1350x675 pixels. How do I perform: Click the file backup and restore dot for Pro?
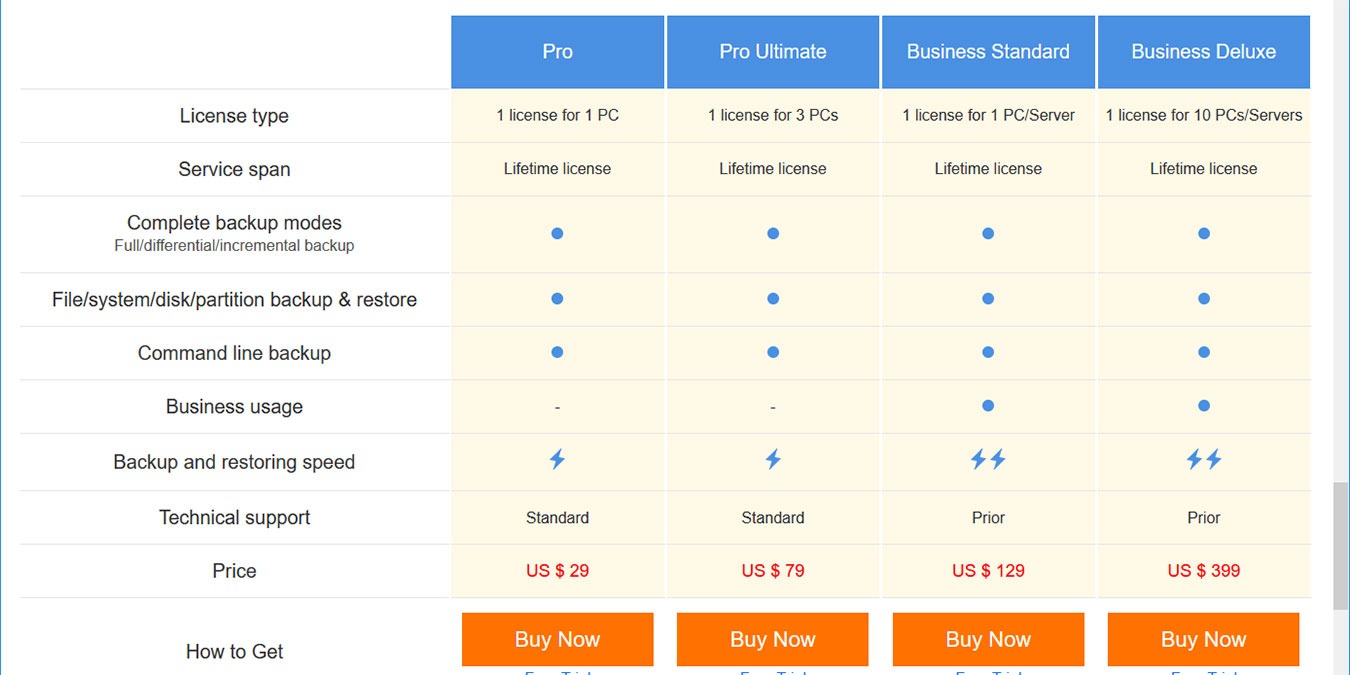pyautogui.click(x=557, y=298)
